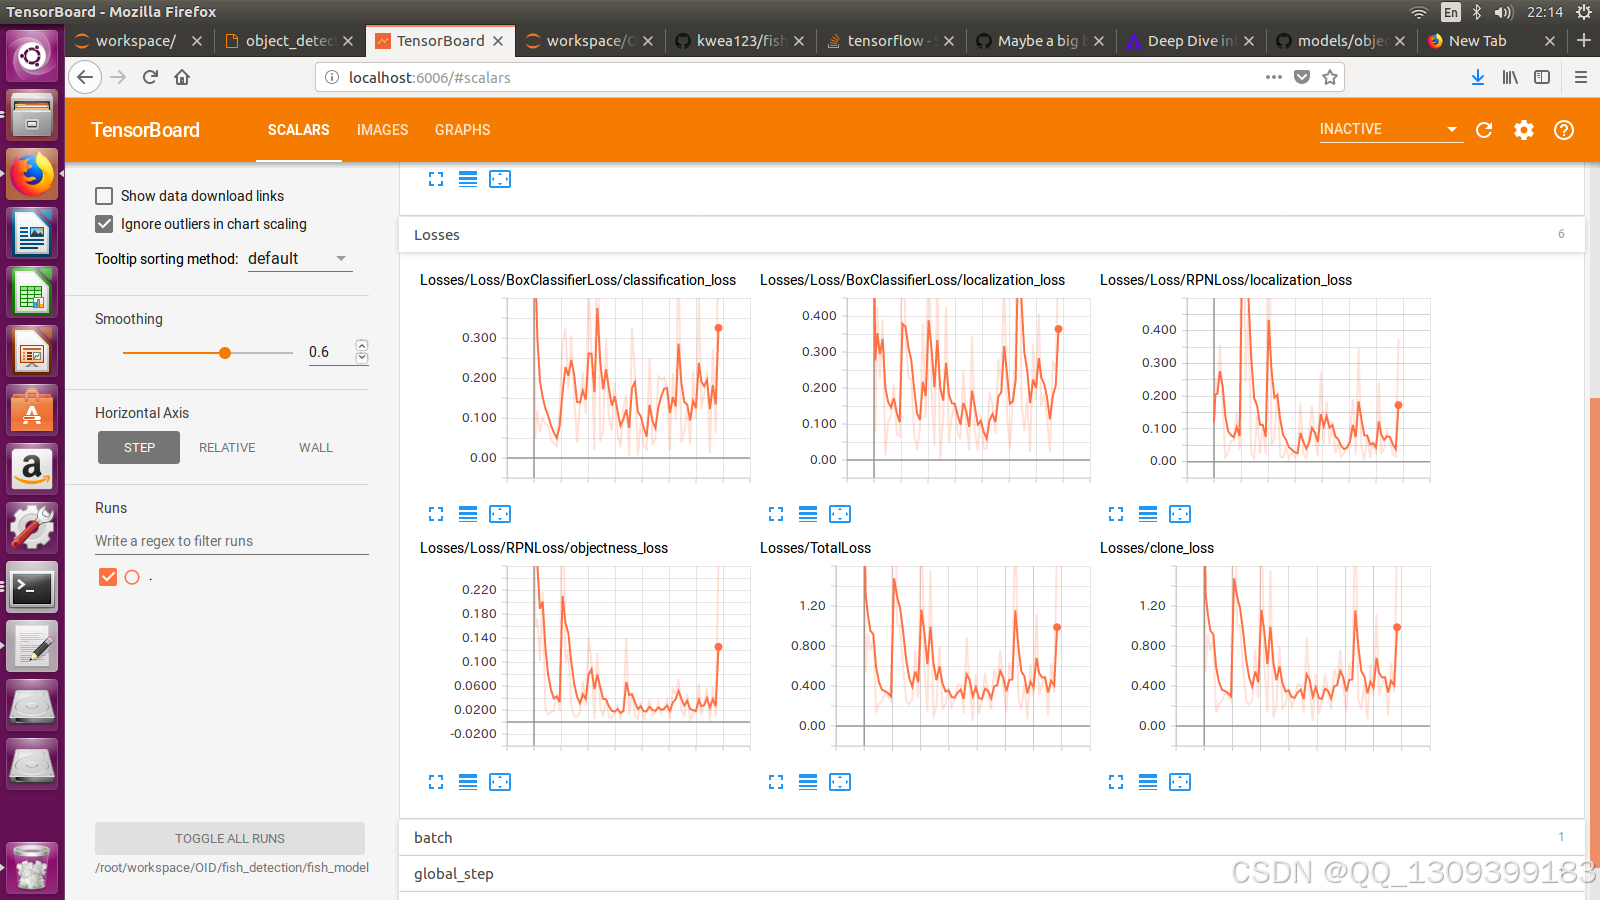Set horizontal axis to RELATIVE
1600x900 pixels.
pyautogui.click(x=227, y=448)
